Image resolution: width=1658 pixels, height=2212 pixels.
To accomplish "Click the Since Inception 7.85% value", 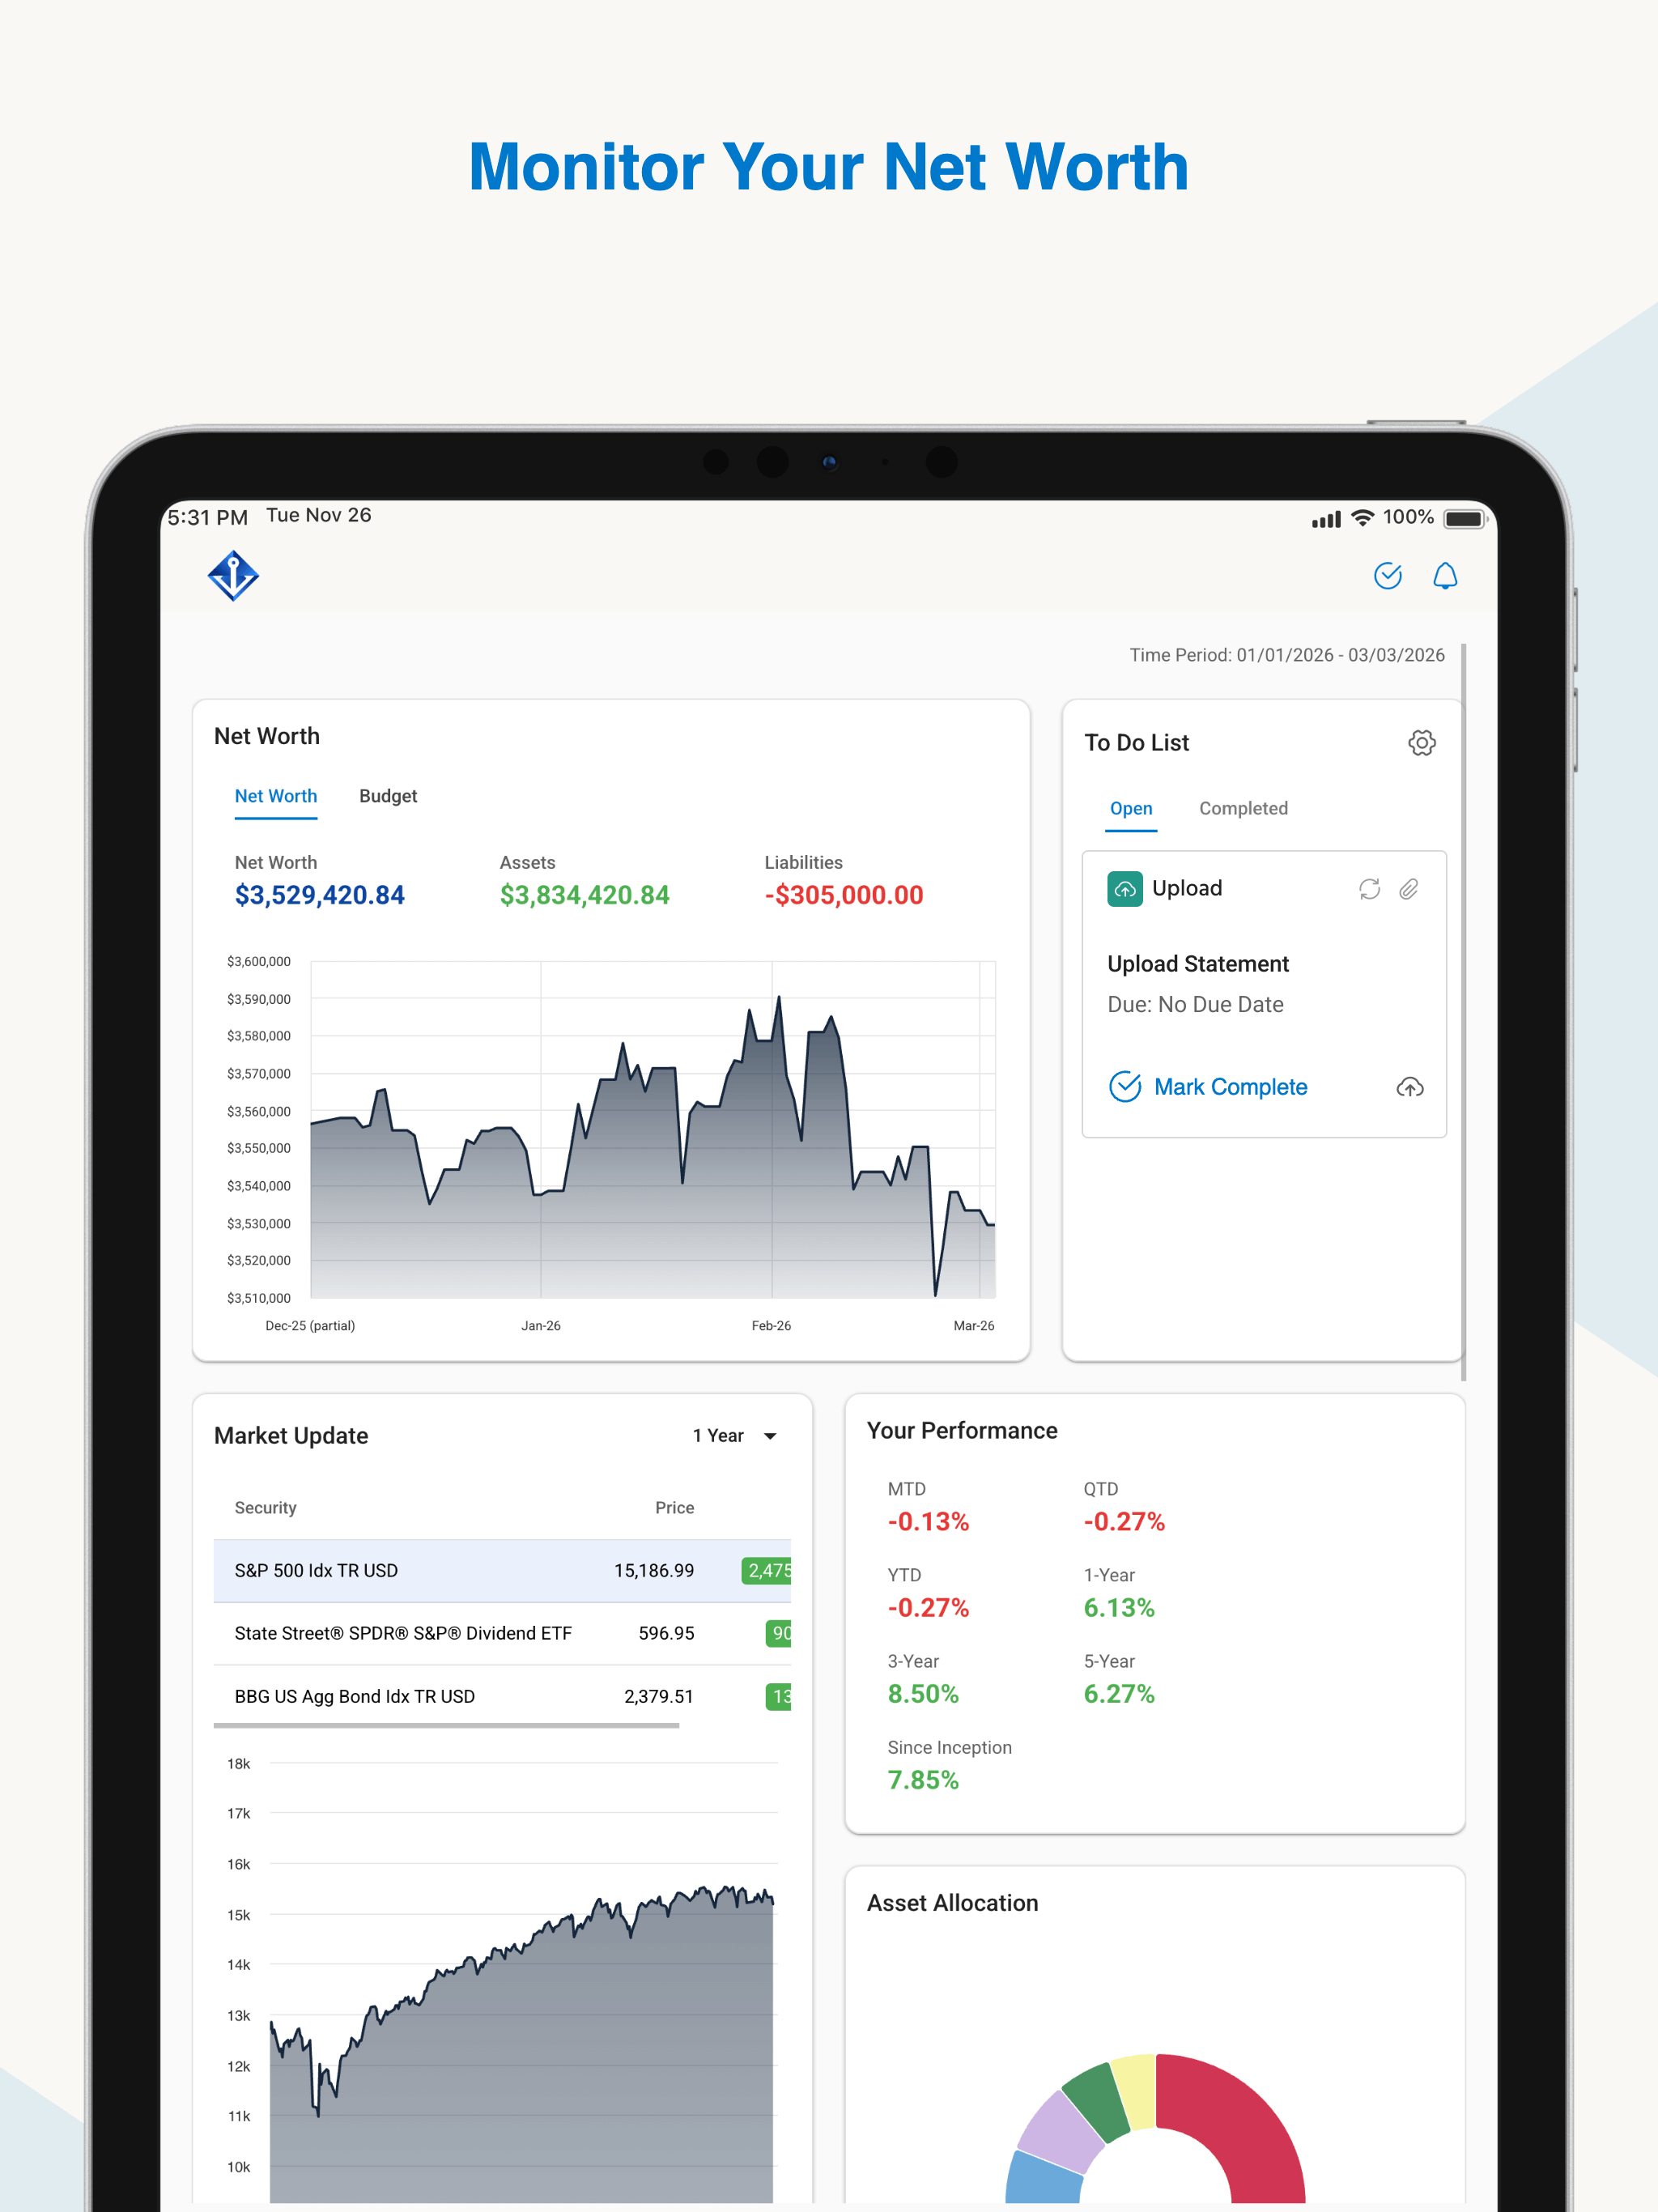I will [x=923, y=1779].
